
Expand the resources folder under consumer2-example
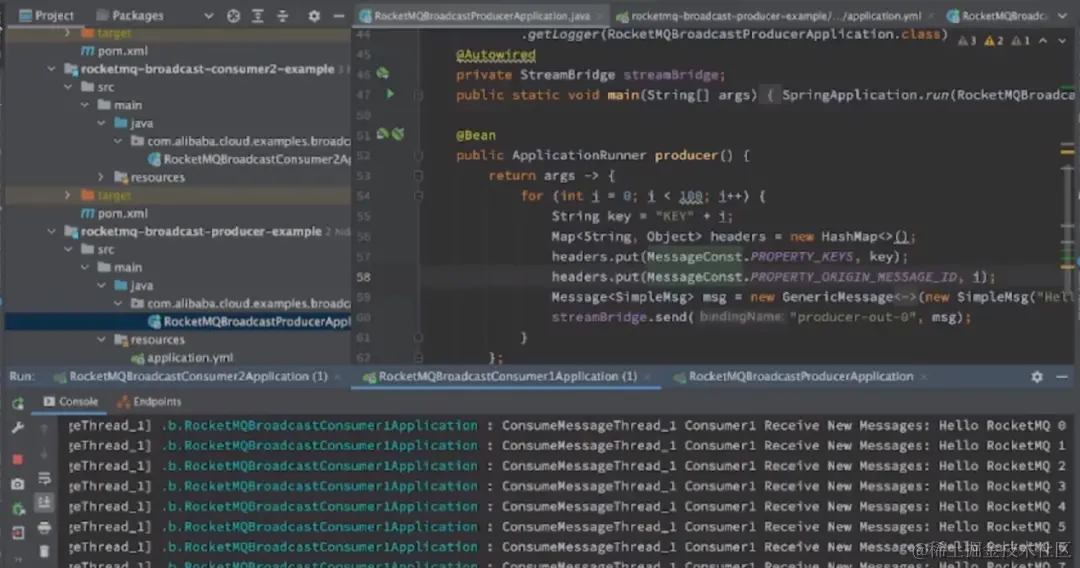tap(101, 177)
